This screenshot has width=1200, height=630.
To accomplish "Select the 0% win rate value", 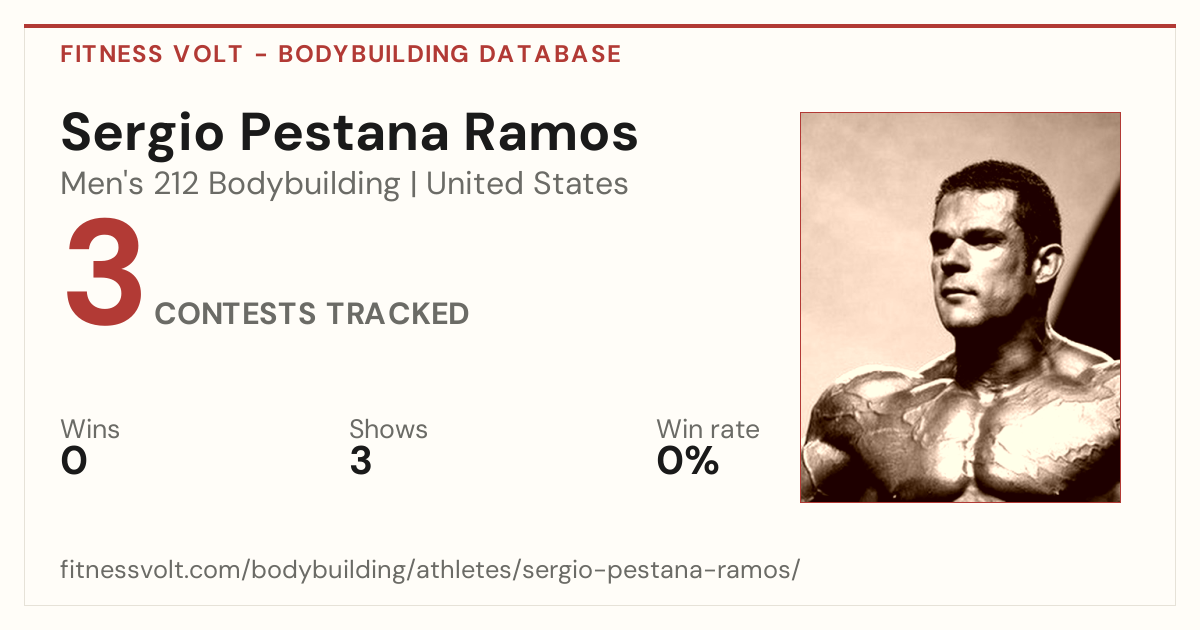I will point(688,461).
